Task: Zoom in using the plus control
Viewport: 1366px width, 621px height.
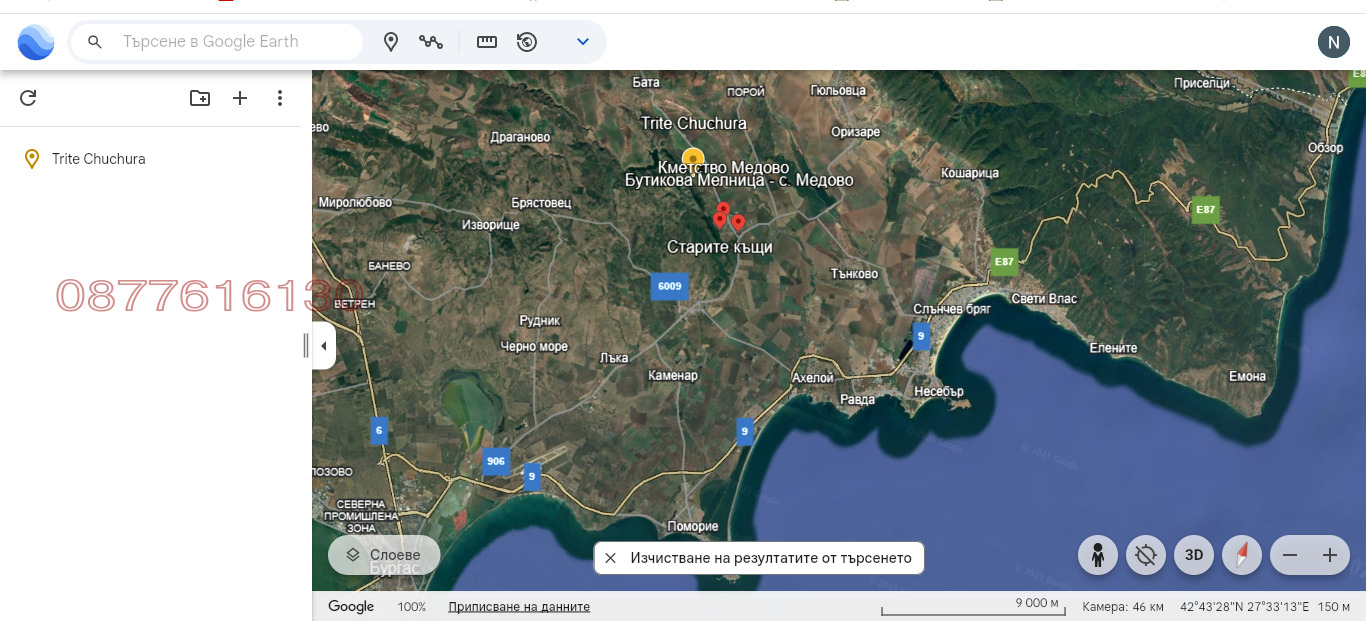Action: point(1330,554)
